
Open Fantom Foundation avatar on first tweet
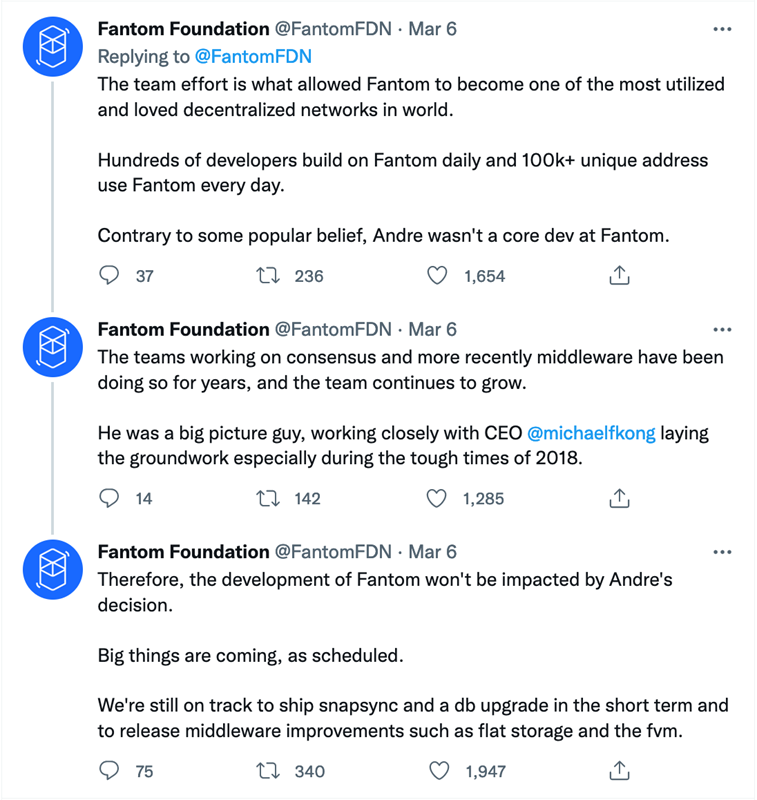tap(53, 47)
